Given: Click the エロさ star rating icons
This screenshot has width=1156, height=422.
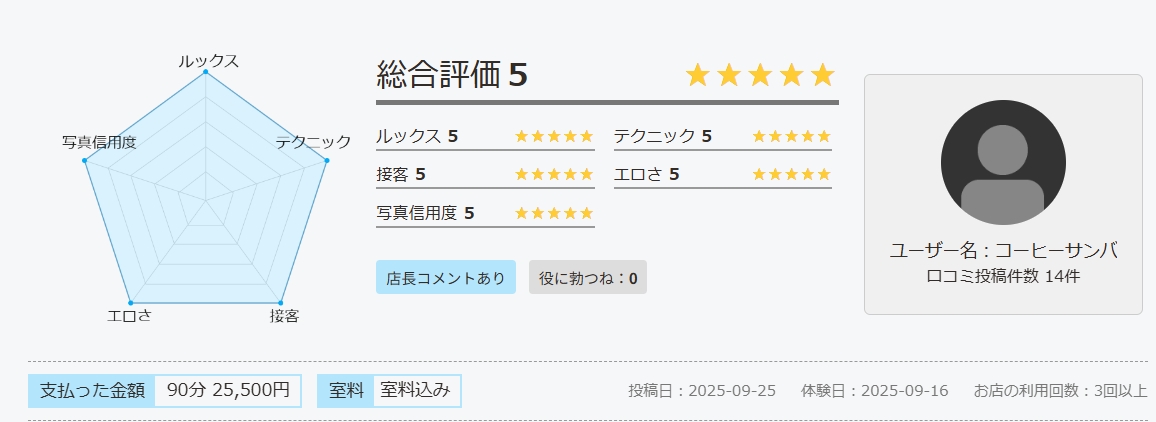Looking at the screenshot, I should [791, 174].
